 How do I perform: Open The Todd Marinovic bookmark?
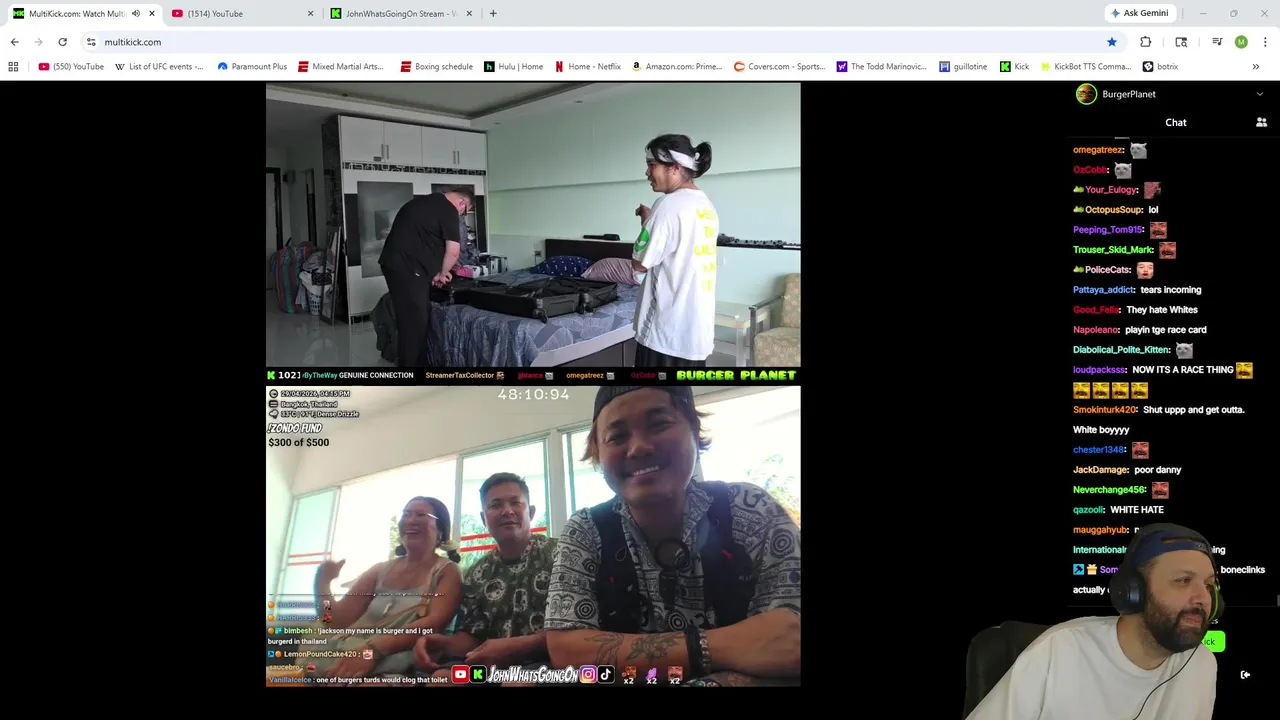tap(882, 67)
